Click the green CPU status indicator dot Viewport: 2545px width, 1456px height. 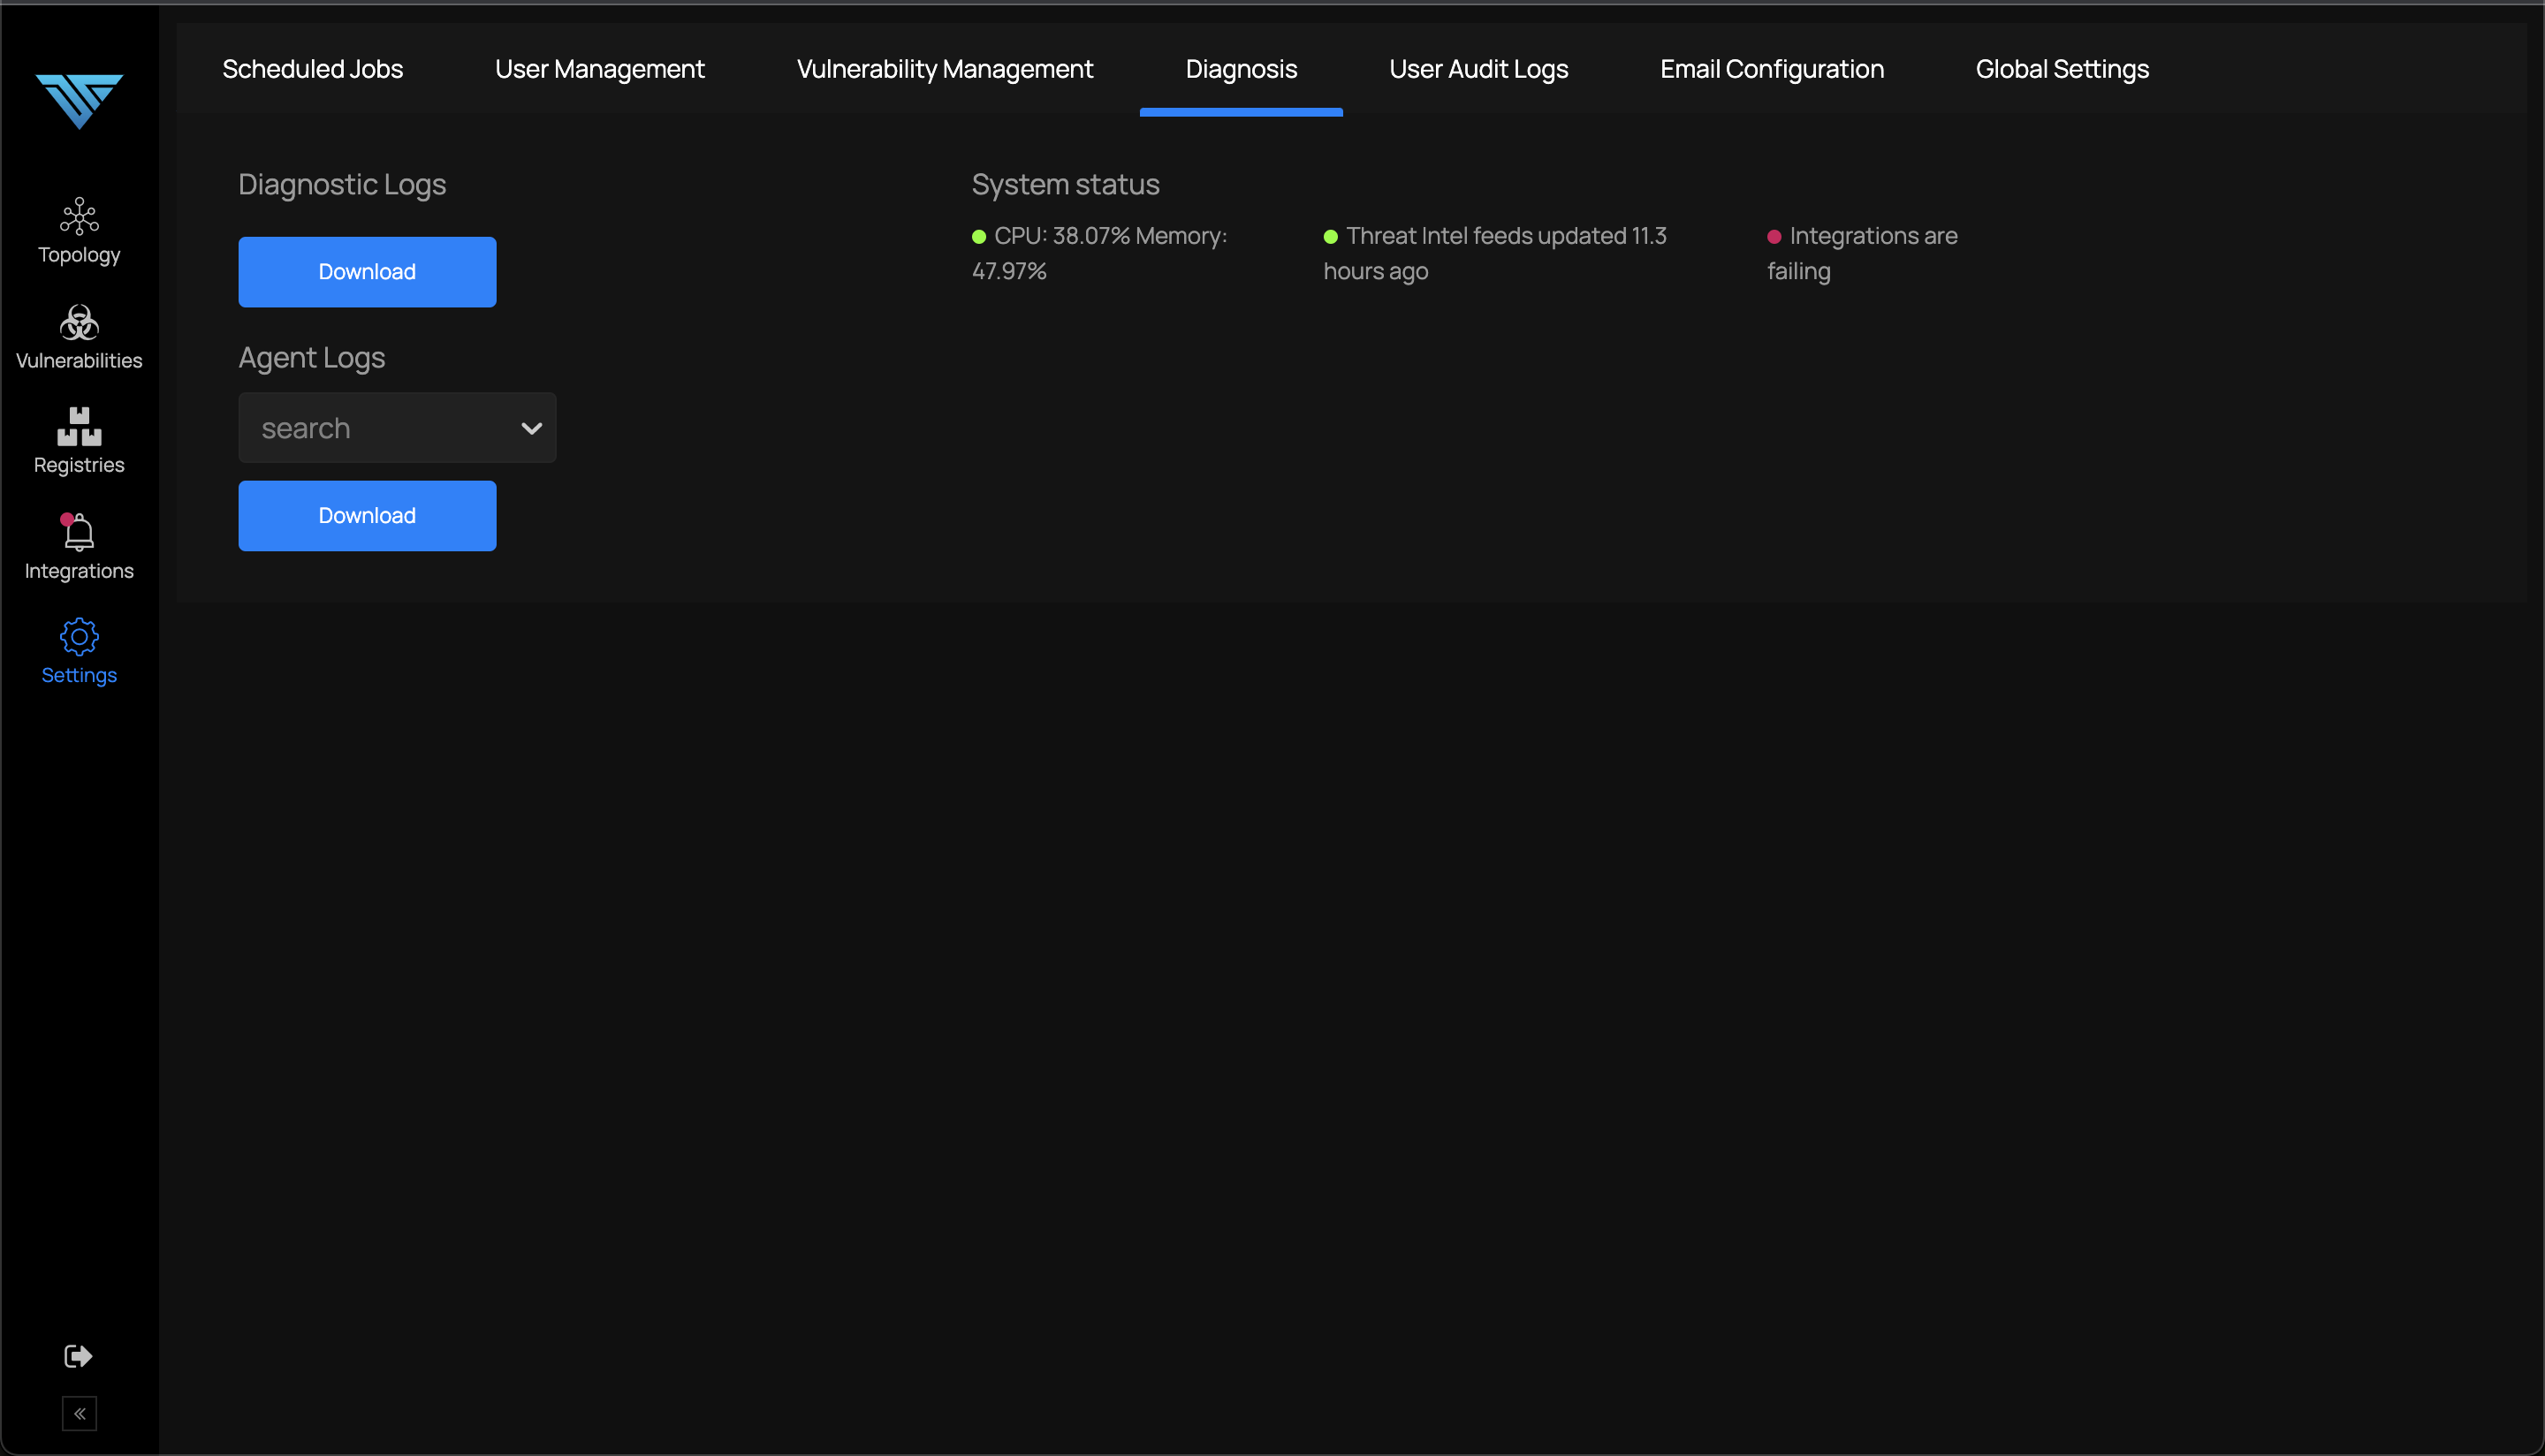(977, 236)
